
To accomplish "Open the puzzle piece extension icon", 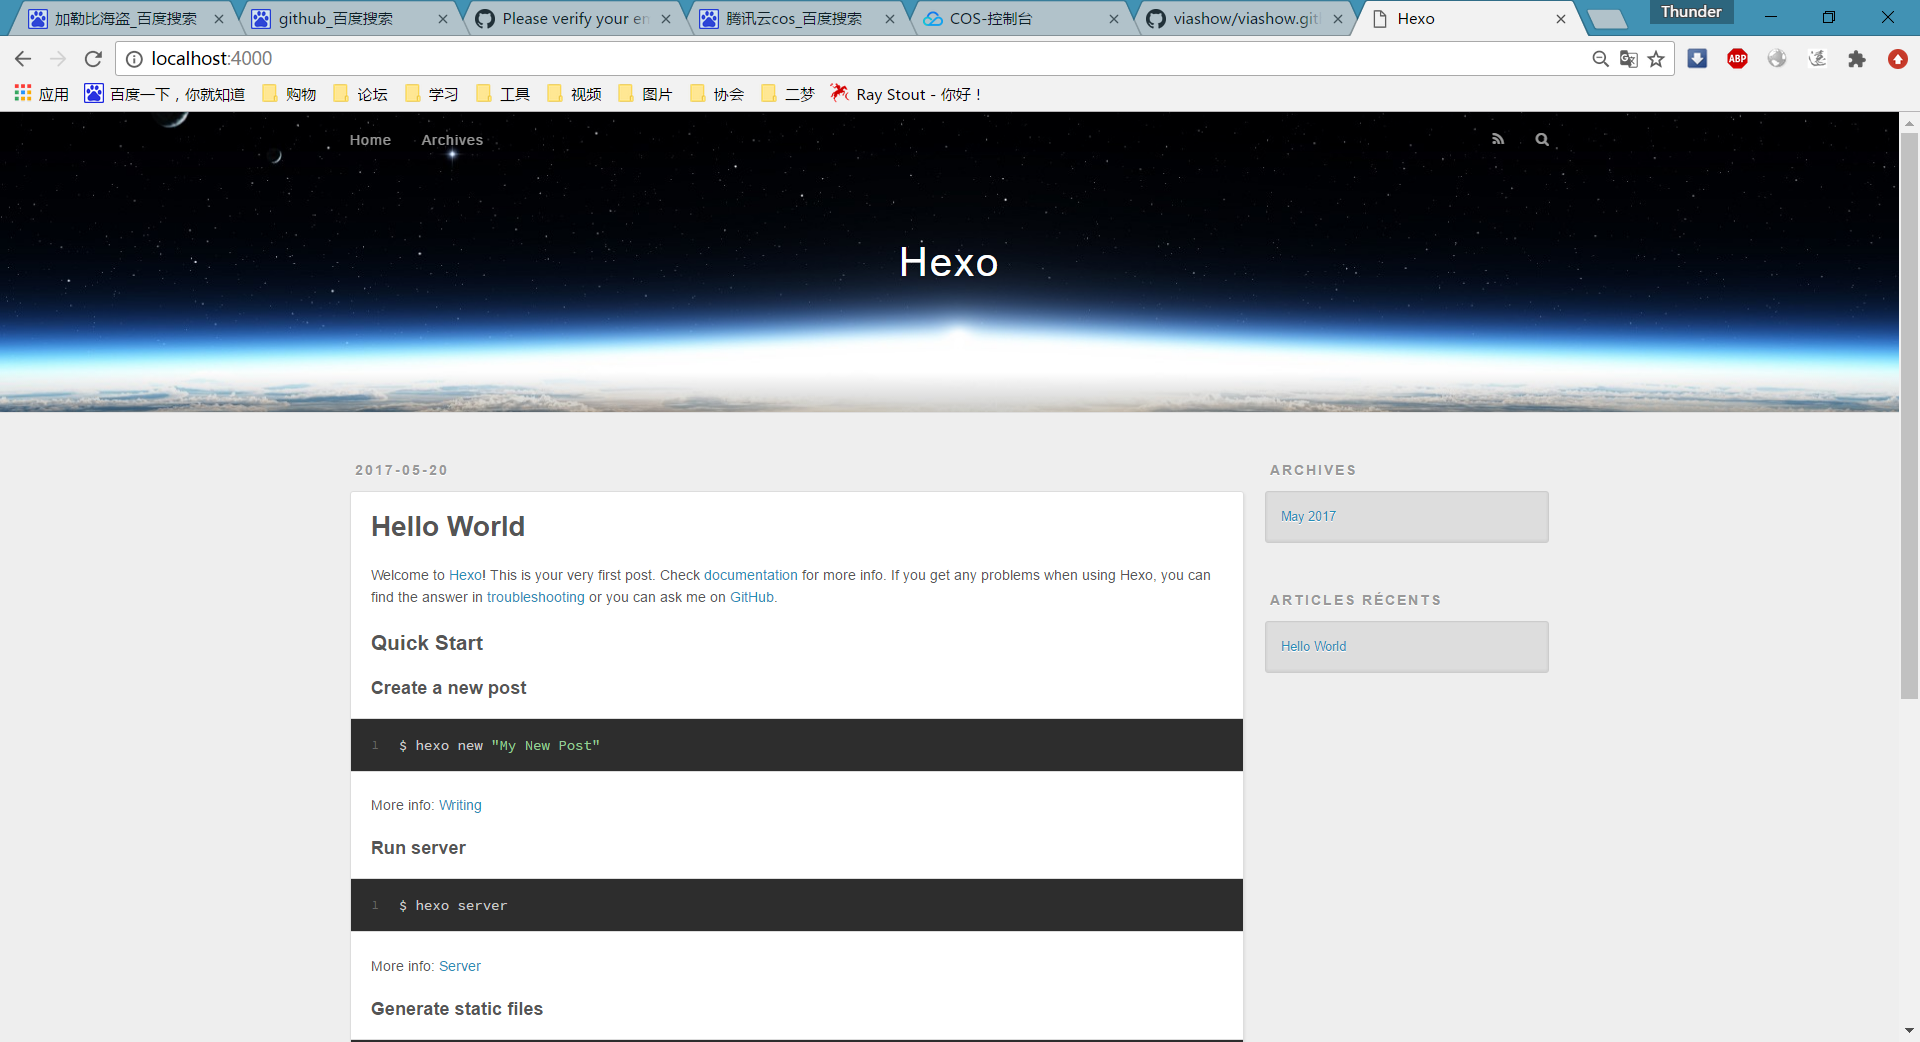I will [x=1857, y=59].
